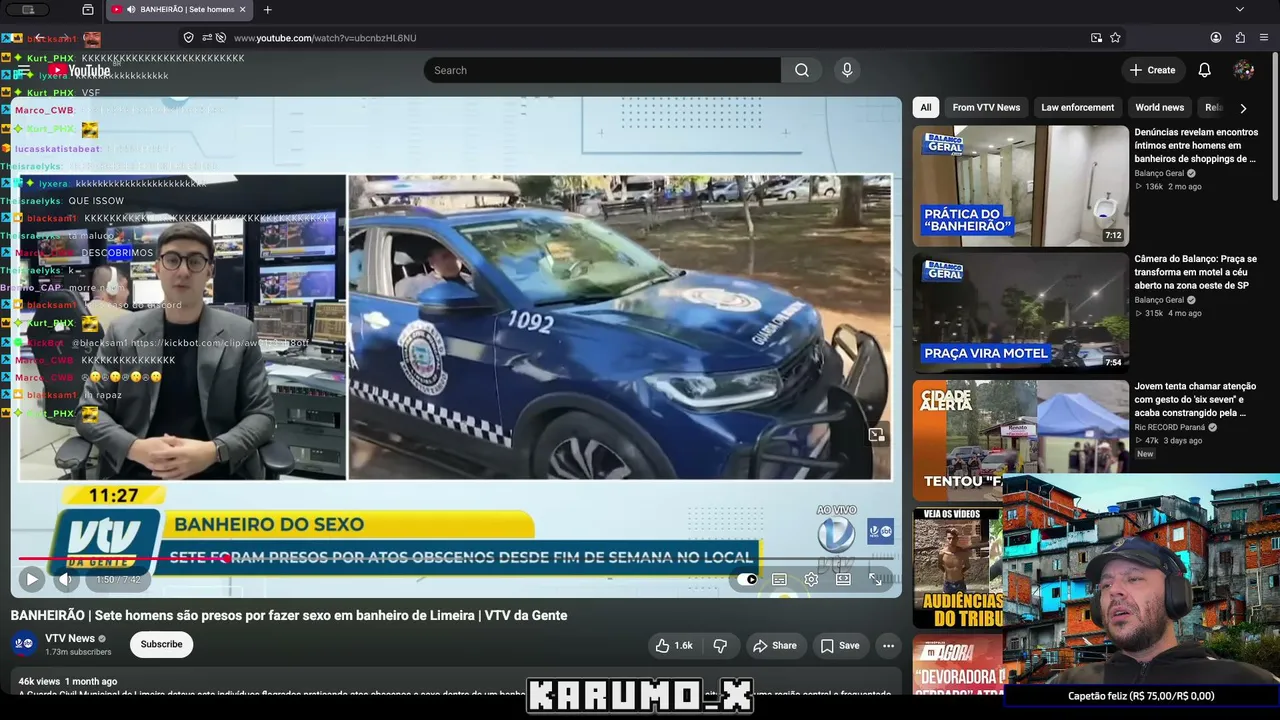The width and height of the screenshot is (1280, 720).
Task: Open the player settings gear
Action: [811, 579]
